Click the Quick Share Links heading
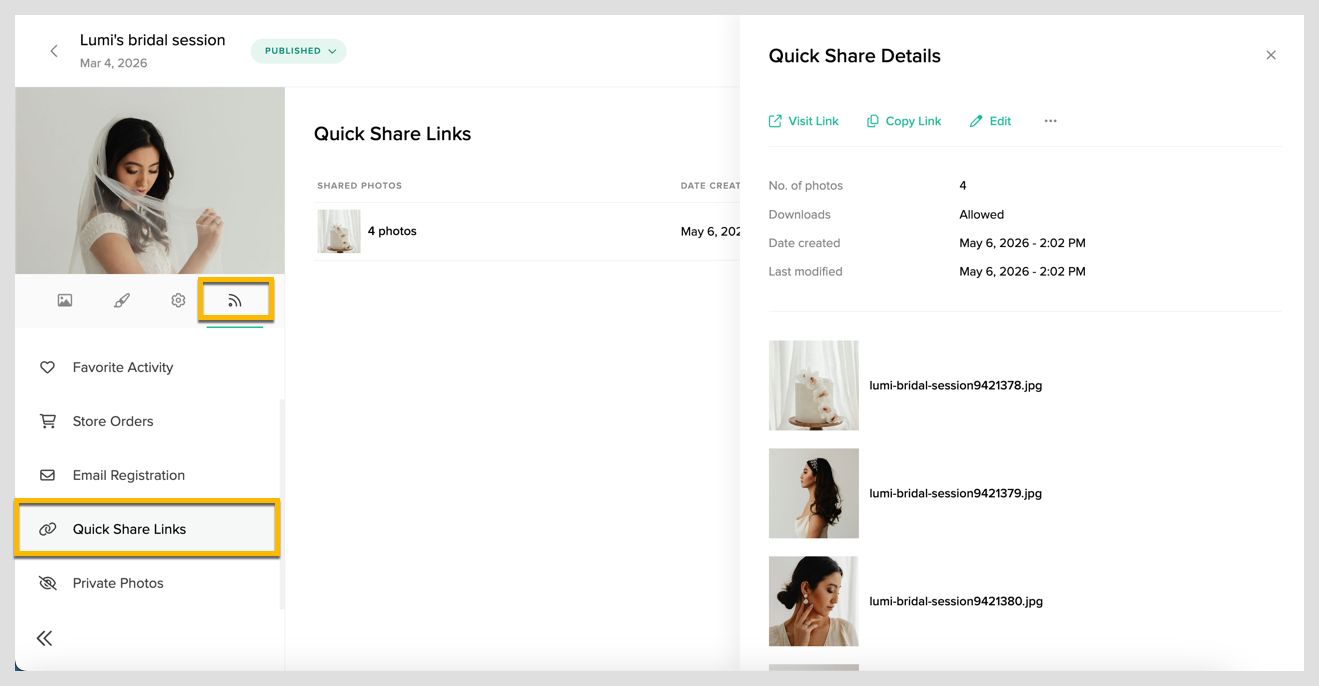The width and height of the screenshot is (1319, 686). pyautogui.click(x=392, y=134)
